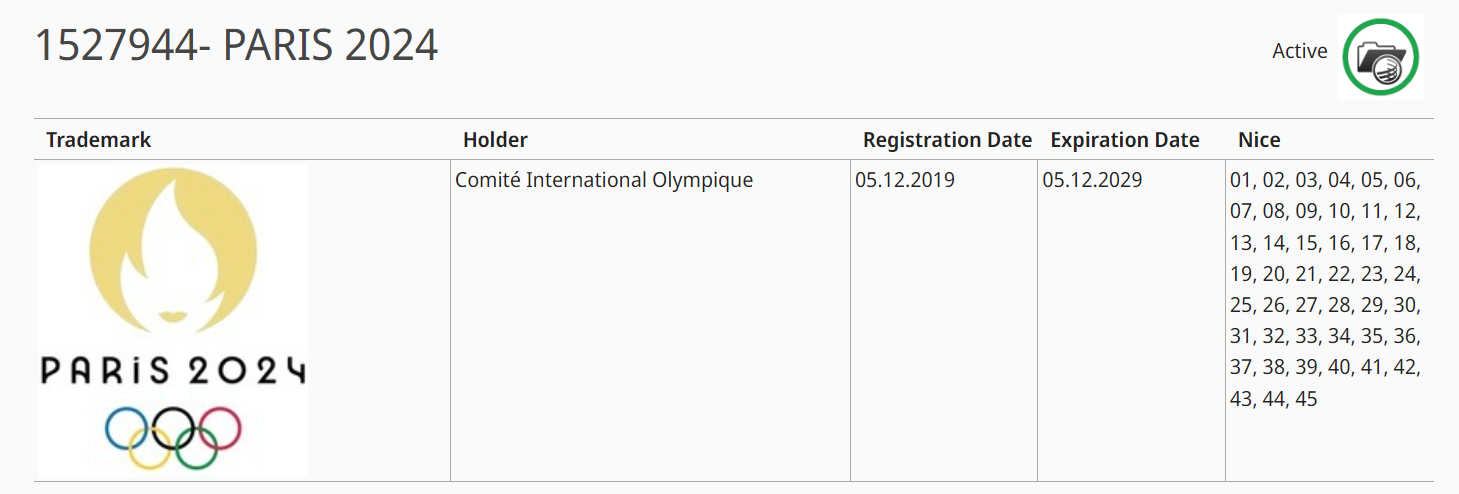Click the Active status label
Screen dimensions: 1459x494
coord(1299,51)
